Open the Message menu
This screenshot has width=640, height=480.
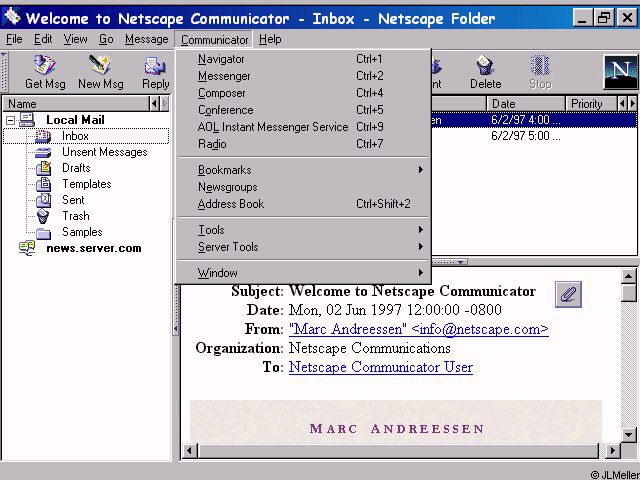[147, 39]
